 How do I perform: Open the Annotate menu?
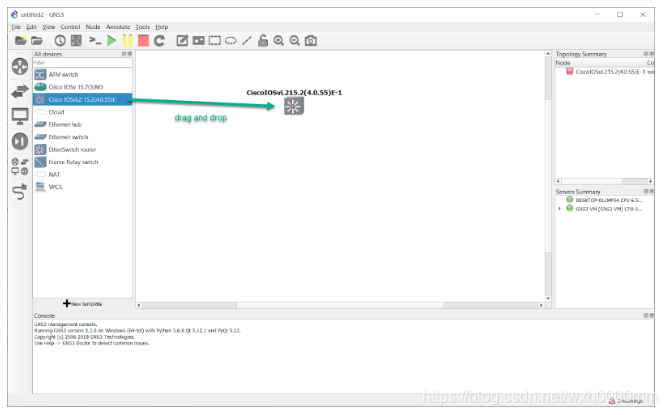coord(118,27)
